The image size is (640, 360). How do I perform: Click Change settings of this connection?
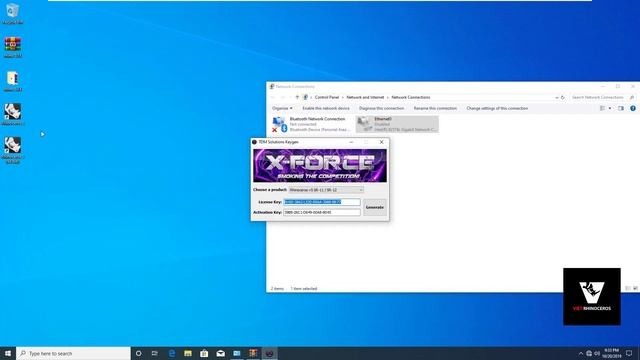click(x=497, y=109)
